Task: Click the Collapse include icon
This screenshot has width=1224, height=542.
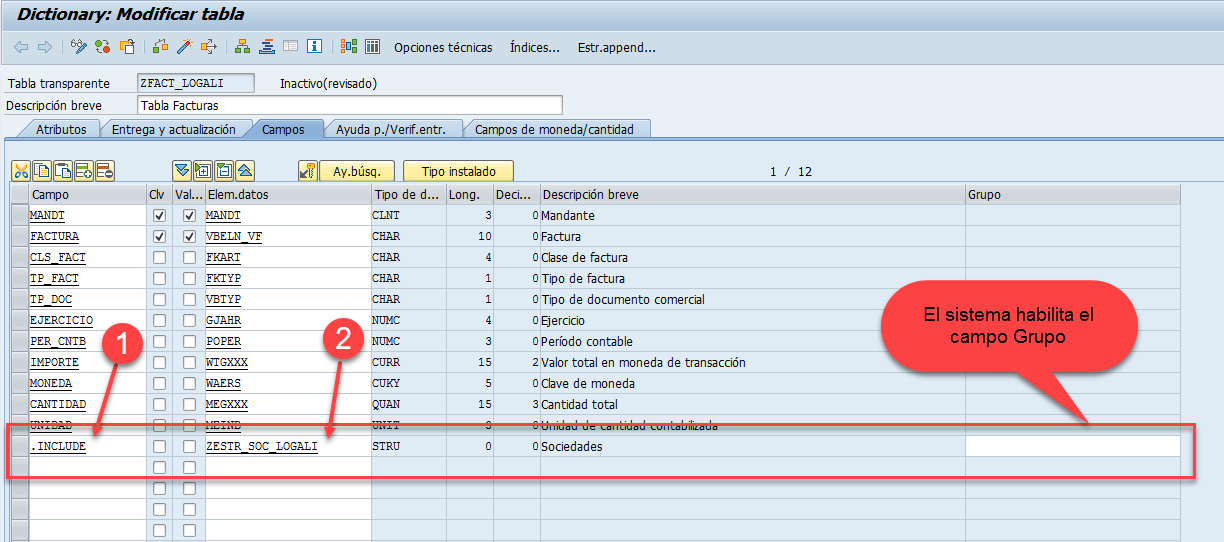Action: click(224, 171)
